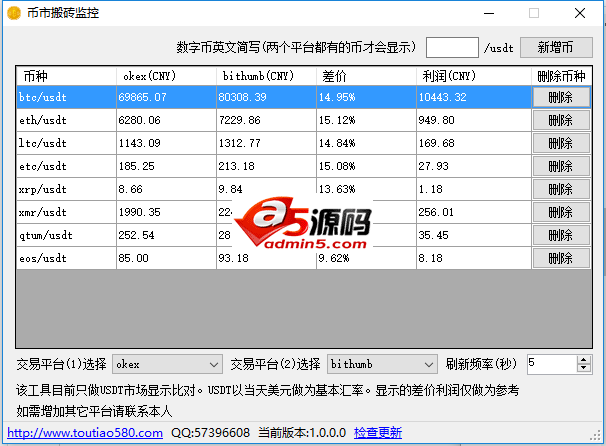Click profit value 256.01
Image resolution: width=606 pixels, height=446 pixels.
tap(474, 212)
